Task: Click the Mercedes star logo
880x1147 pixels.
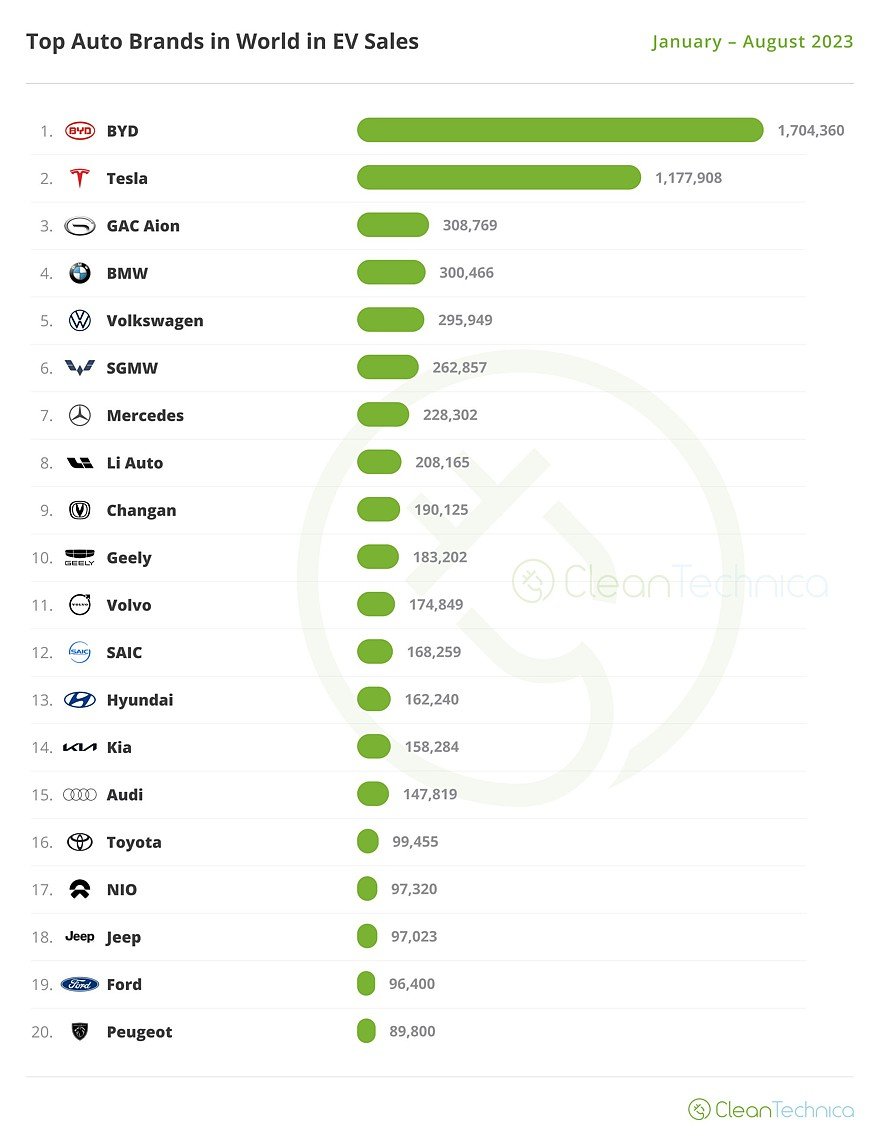Action: (x=80, y=415)
